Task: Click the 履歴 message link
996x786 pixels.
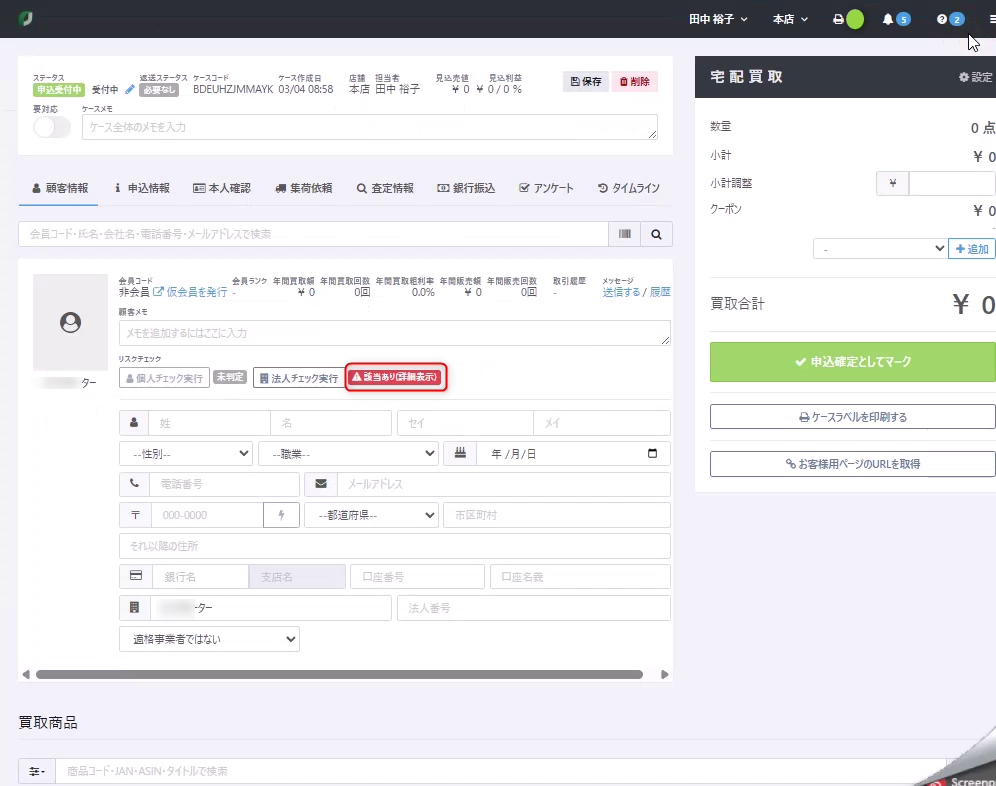Action: (x=660, y=292)
